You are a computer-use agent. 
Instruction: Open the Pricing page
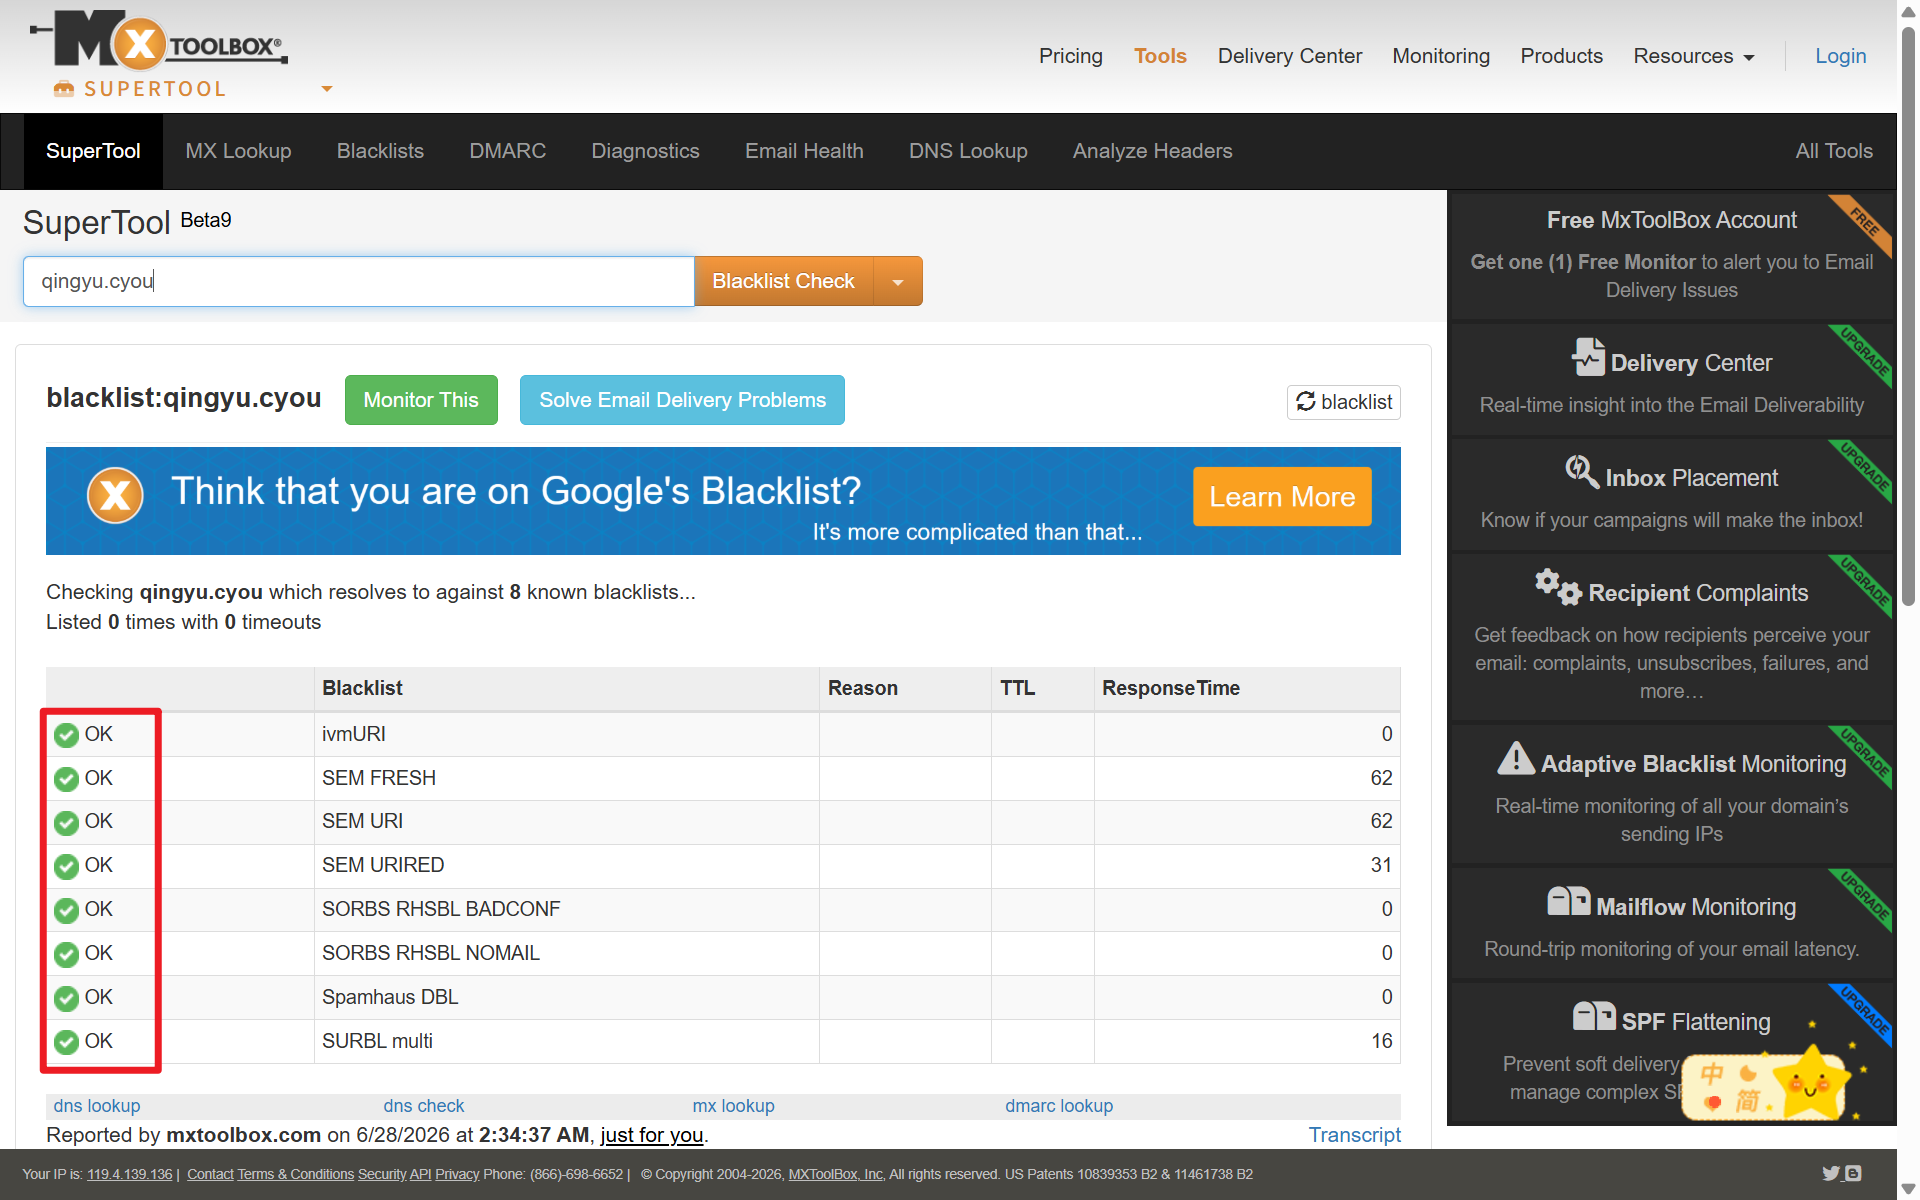1070,56
